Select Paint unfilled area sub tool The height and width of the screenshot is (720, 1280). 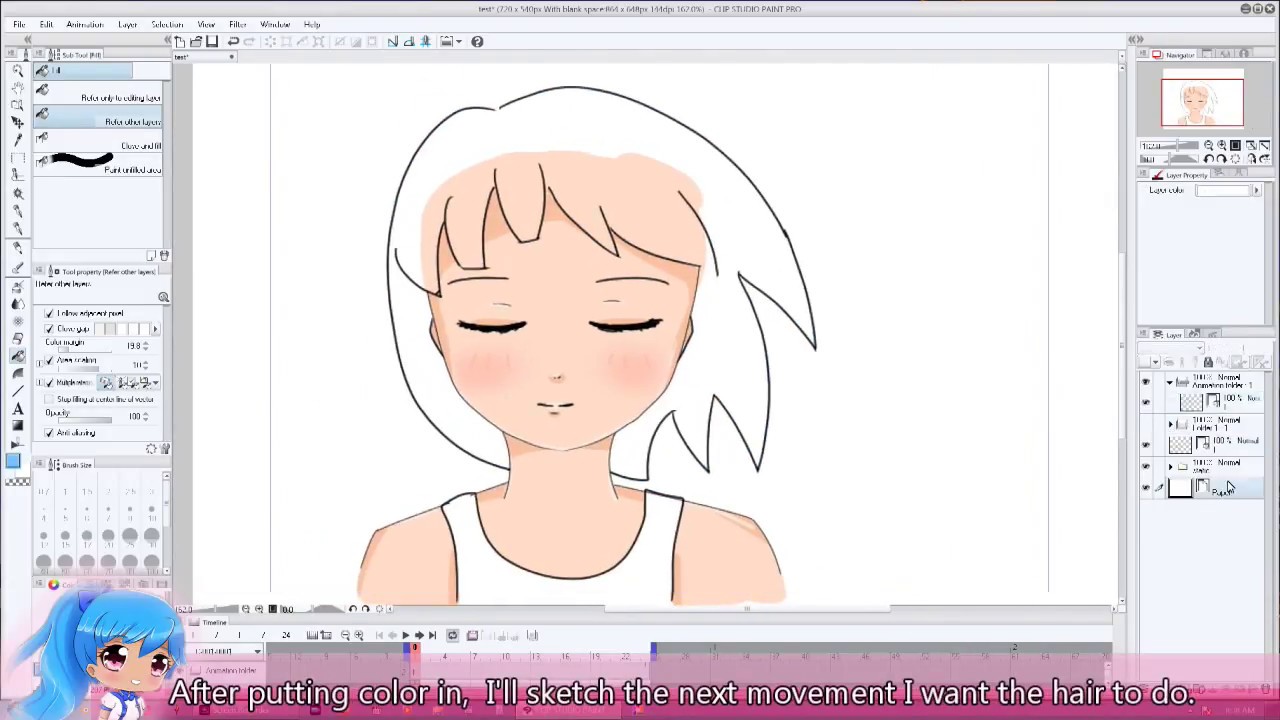tap(98, 166)
